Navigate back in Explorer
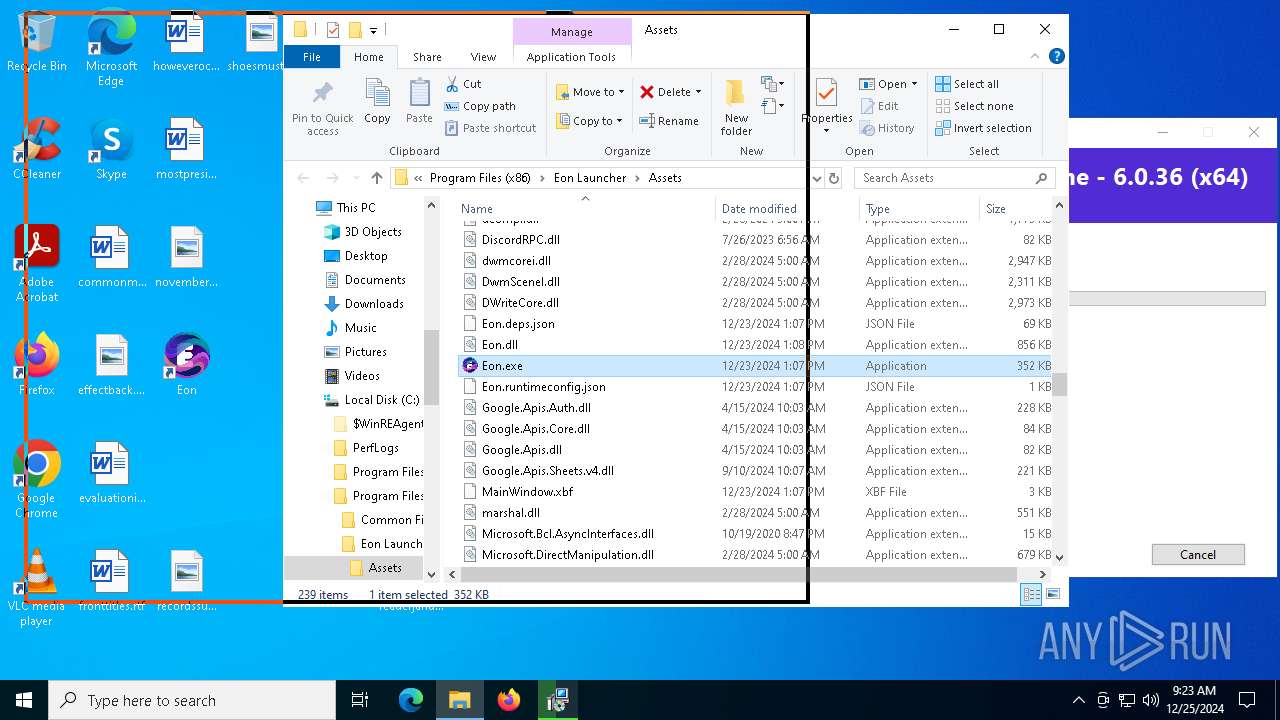The height and width of the screenshot is (720, 1280). click(303, 178)
